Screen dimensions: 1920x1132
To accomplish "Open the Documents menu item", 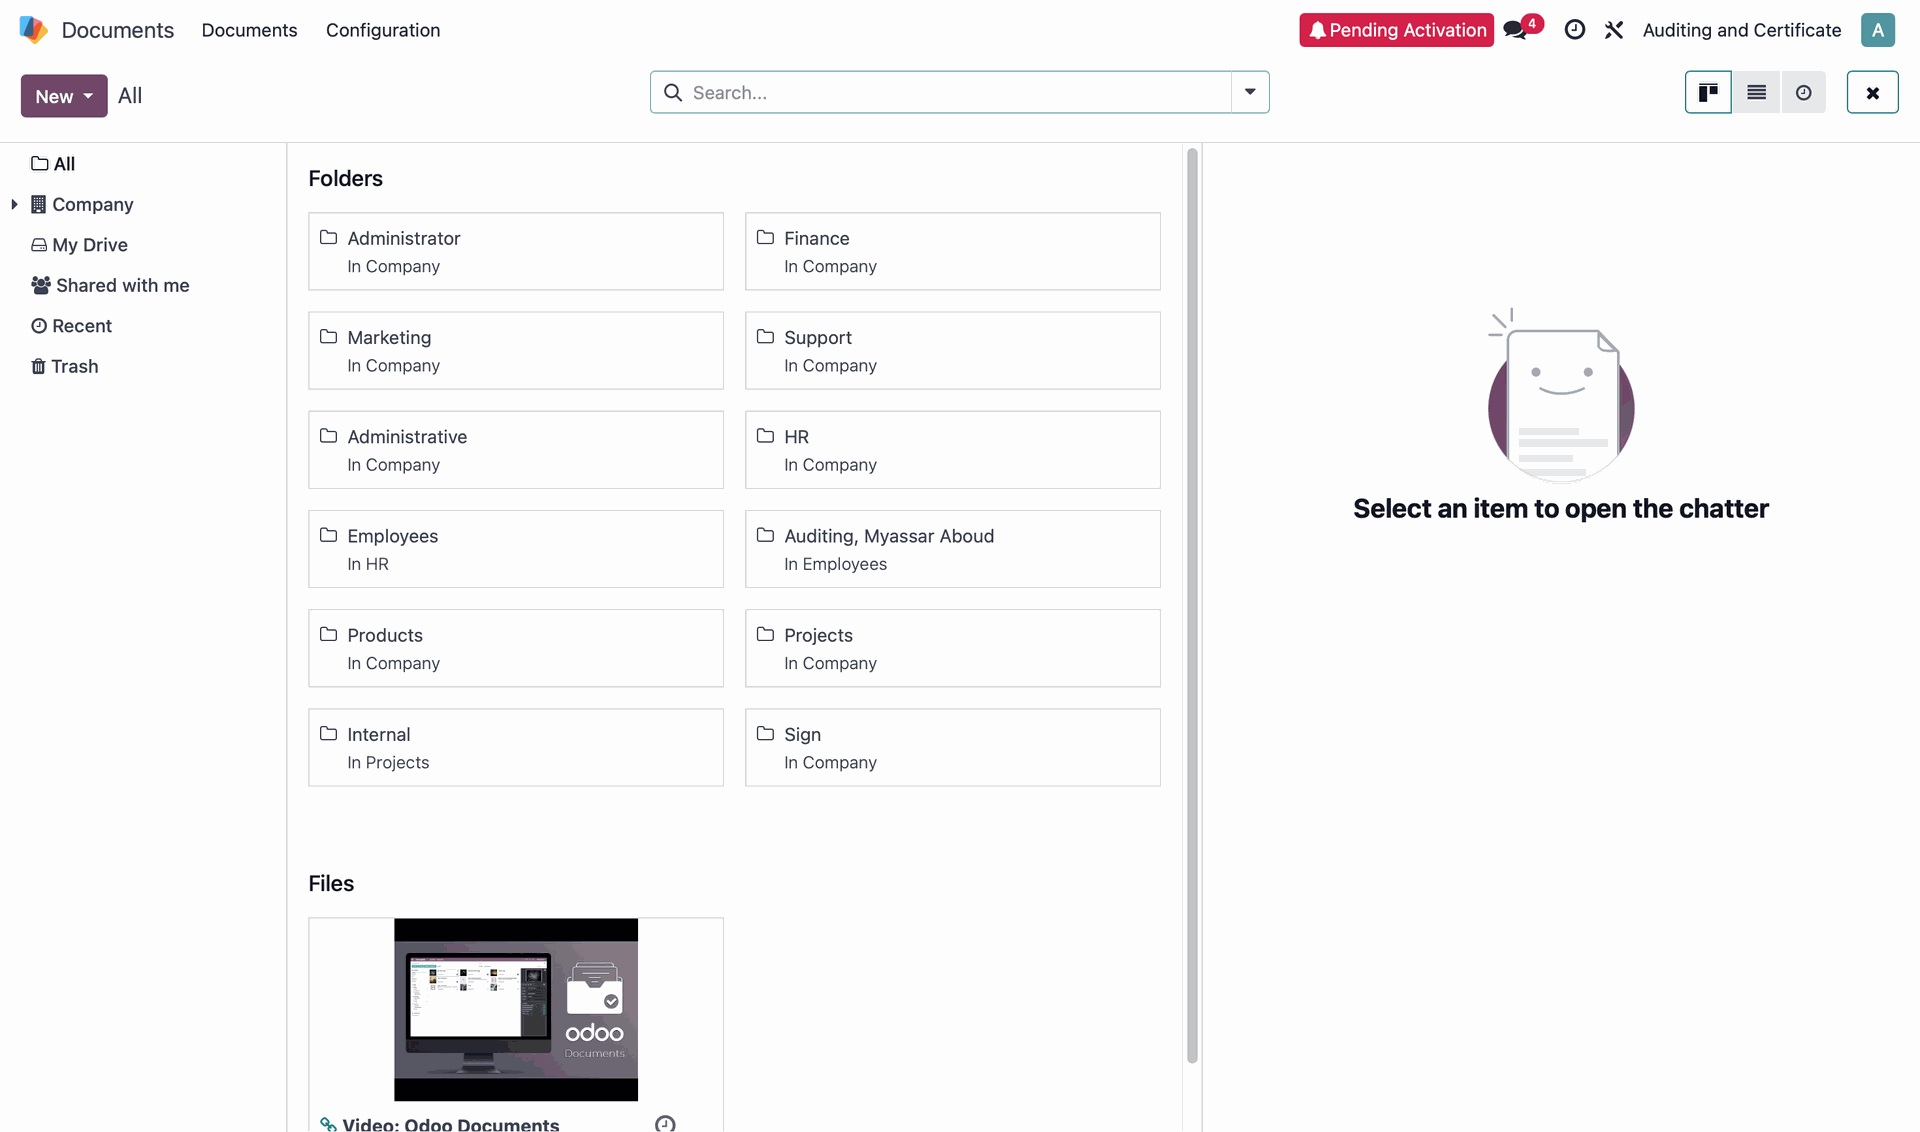I will coord(249,30).
